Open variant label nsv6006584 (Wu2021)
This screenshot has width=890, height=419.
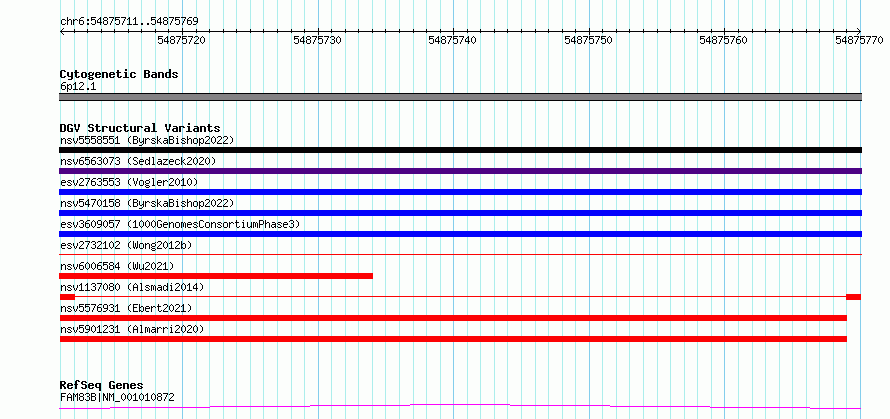click(117, 266)
